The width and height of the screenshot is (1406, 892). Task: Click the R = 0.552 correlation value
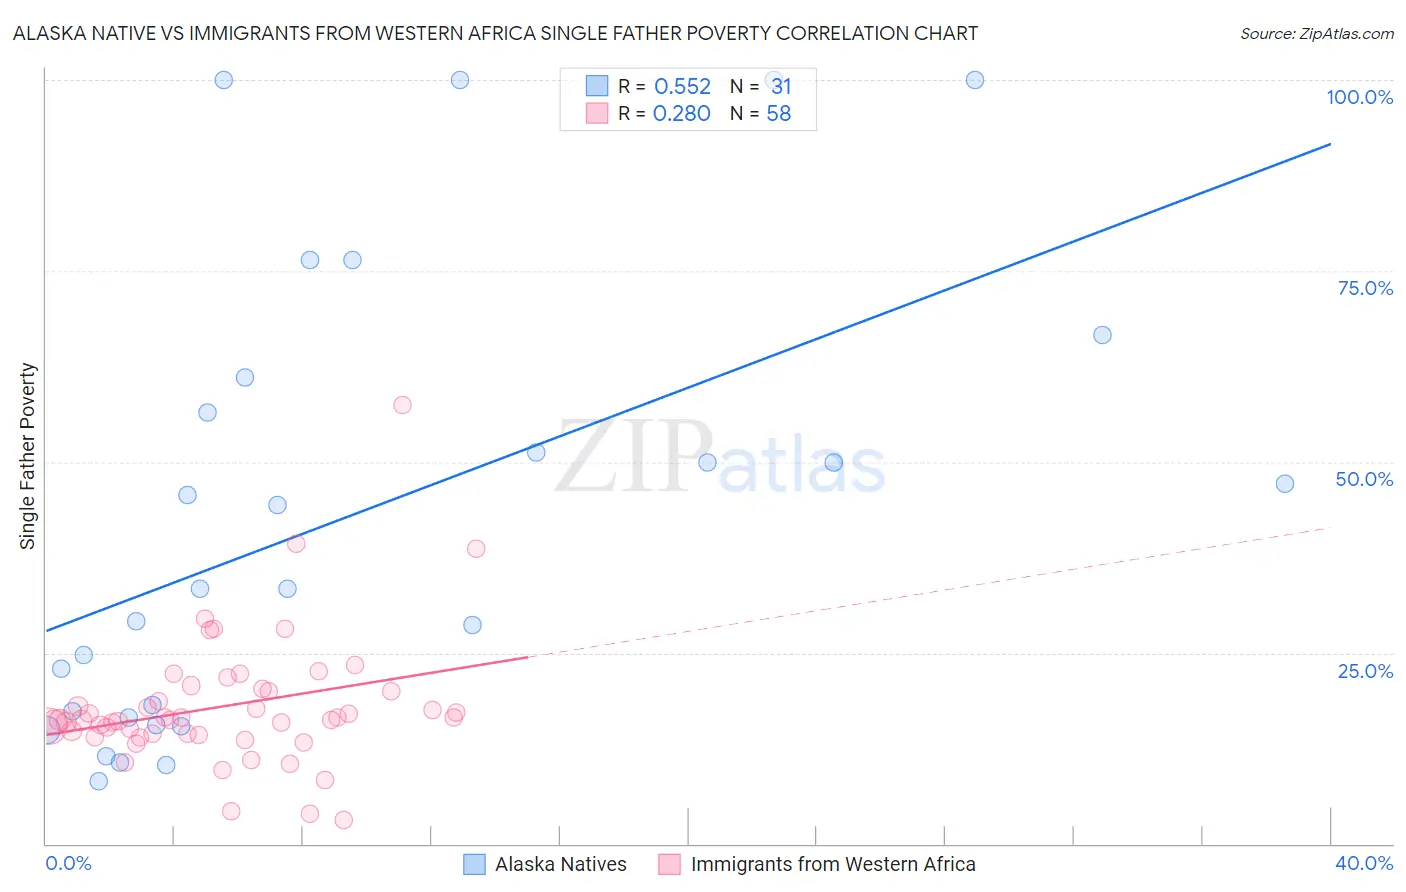click(664, 86)
